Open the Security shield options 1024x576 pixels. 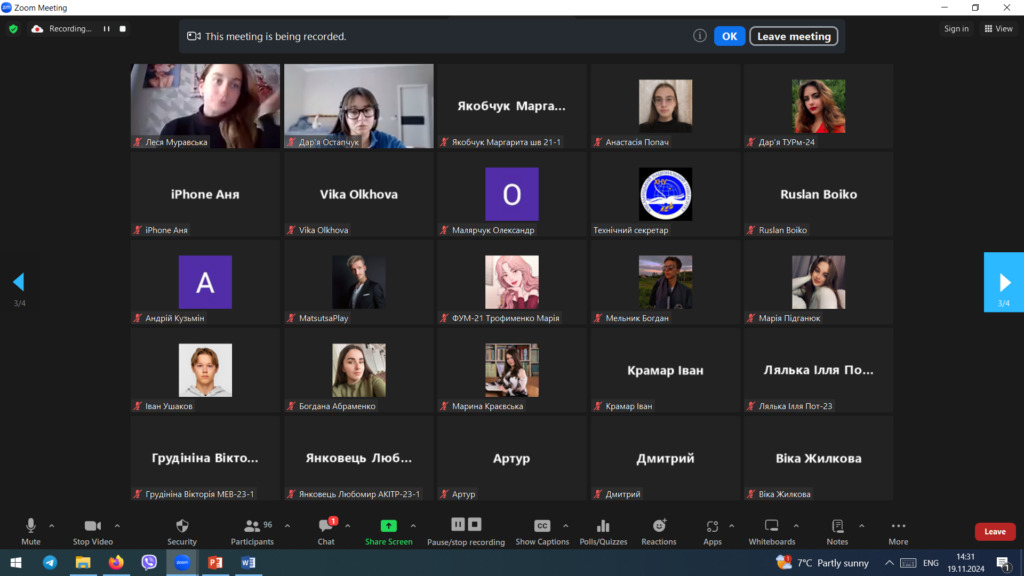pyautogui.click(x=181, y=526)
